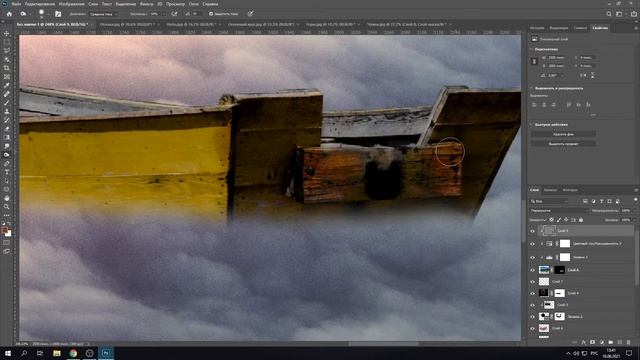
Task: Open the Изображение menu
Action: [x=71, y=4]
